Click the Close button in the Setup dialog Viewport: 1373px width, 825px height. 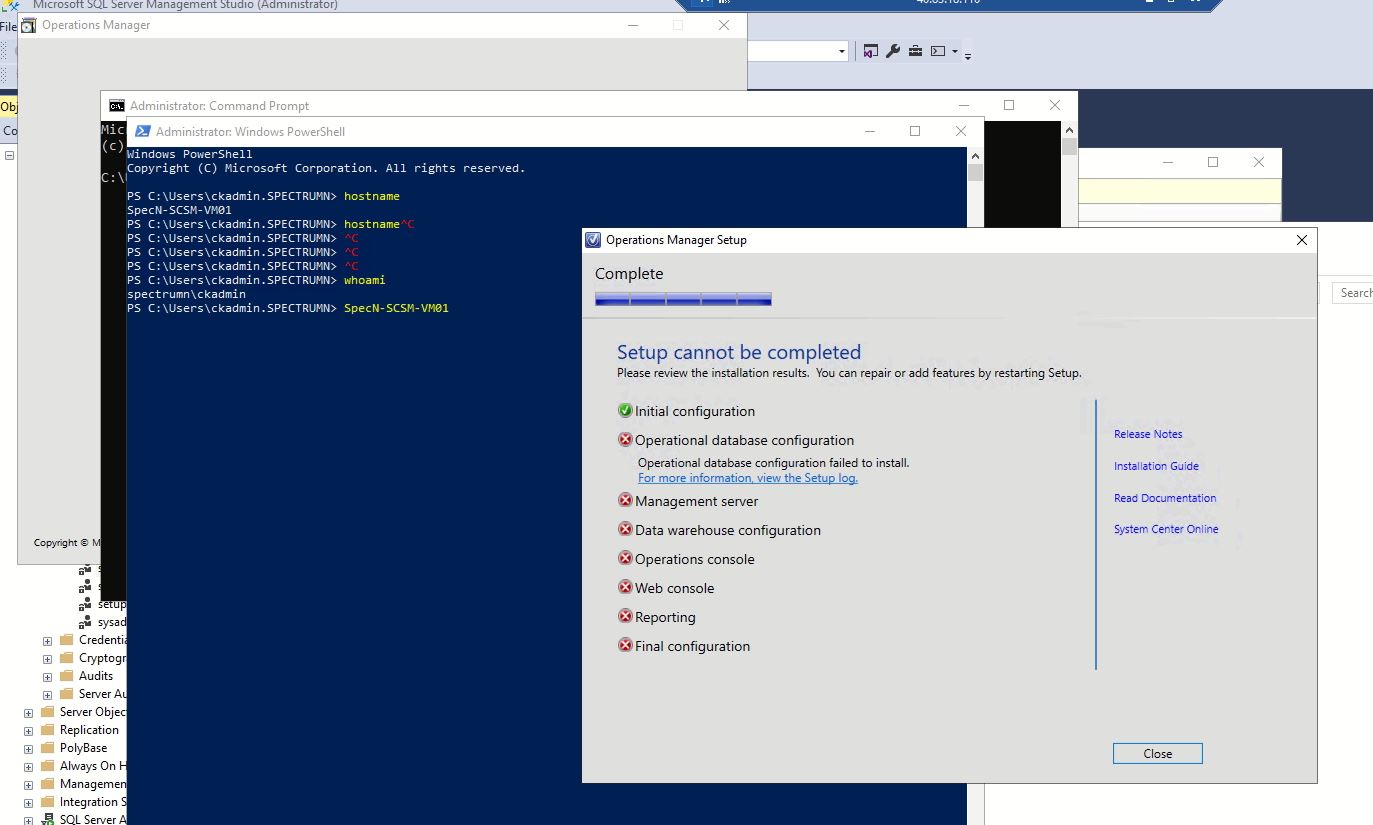(1157, 753)
